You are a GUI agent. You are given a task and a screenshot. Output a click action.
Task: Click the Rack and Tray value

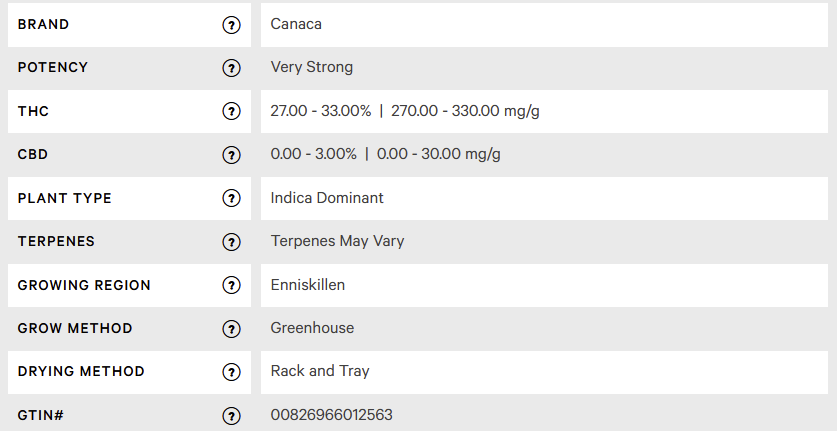(x=320, y=371)
